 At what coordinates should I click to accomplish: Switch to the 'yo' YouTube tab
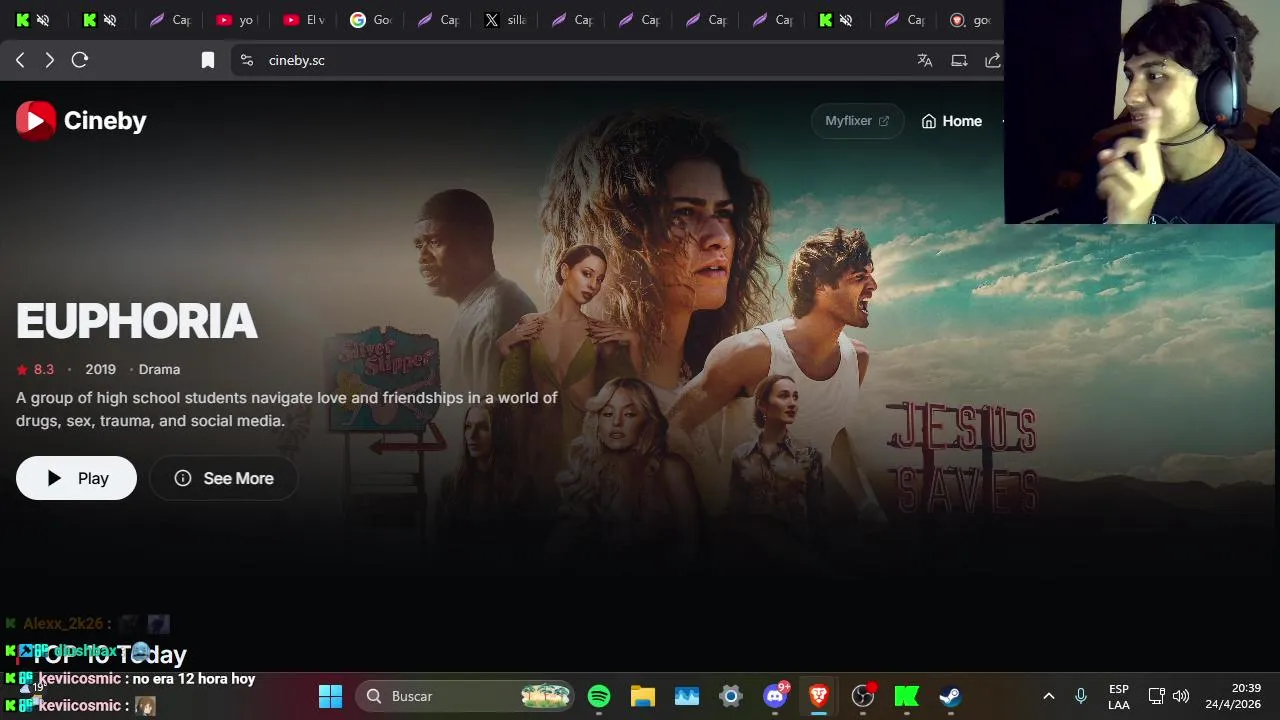236,20
